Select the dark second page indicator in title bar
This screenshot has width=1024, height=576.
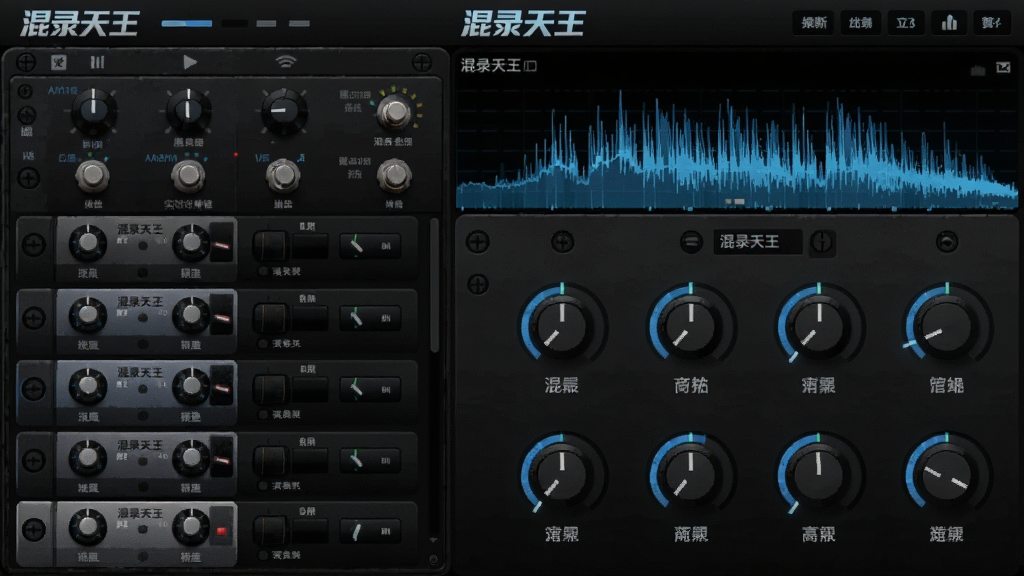pos(234,24)
